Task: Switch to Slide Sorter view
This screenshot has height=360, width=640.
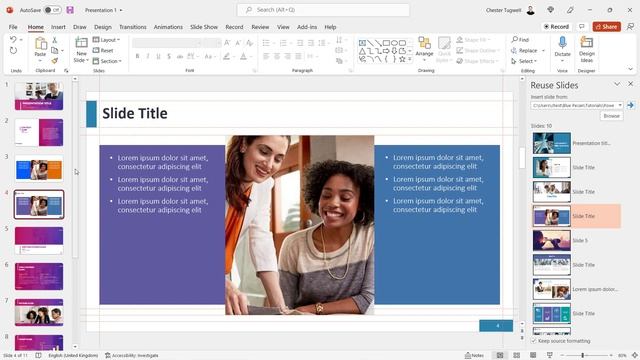Action: tap(516, 356)
